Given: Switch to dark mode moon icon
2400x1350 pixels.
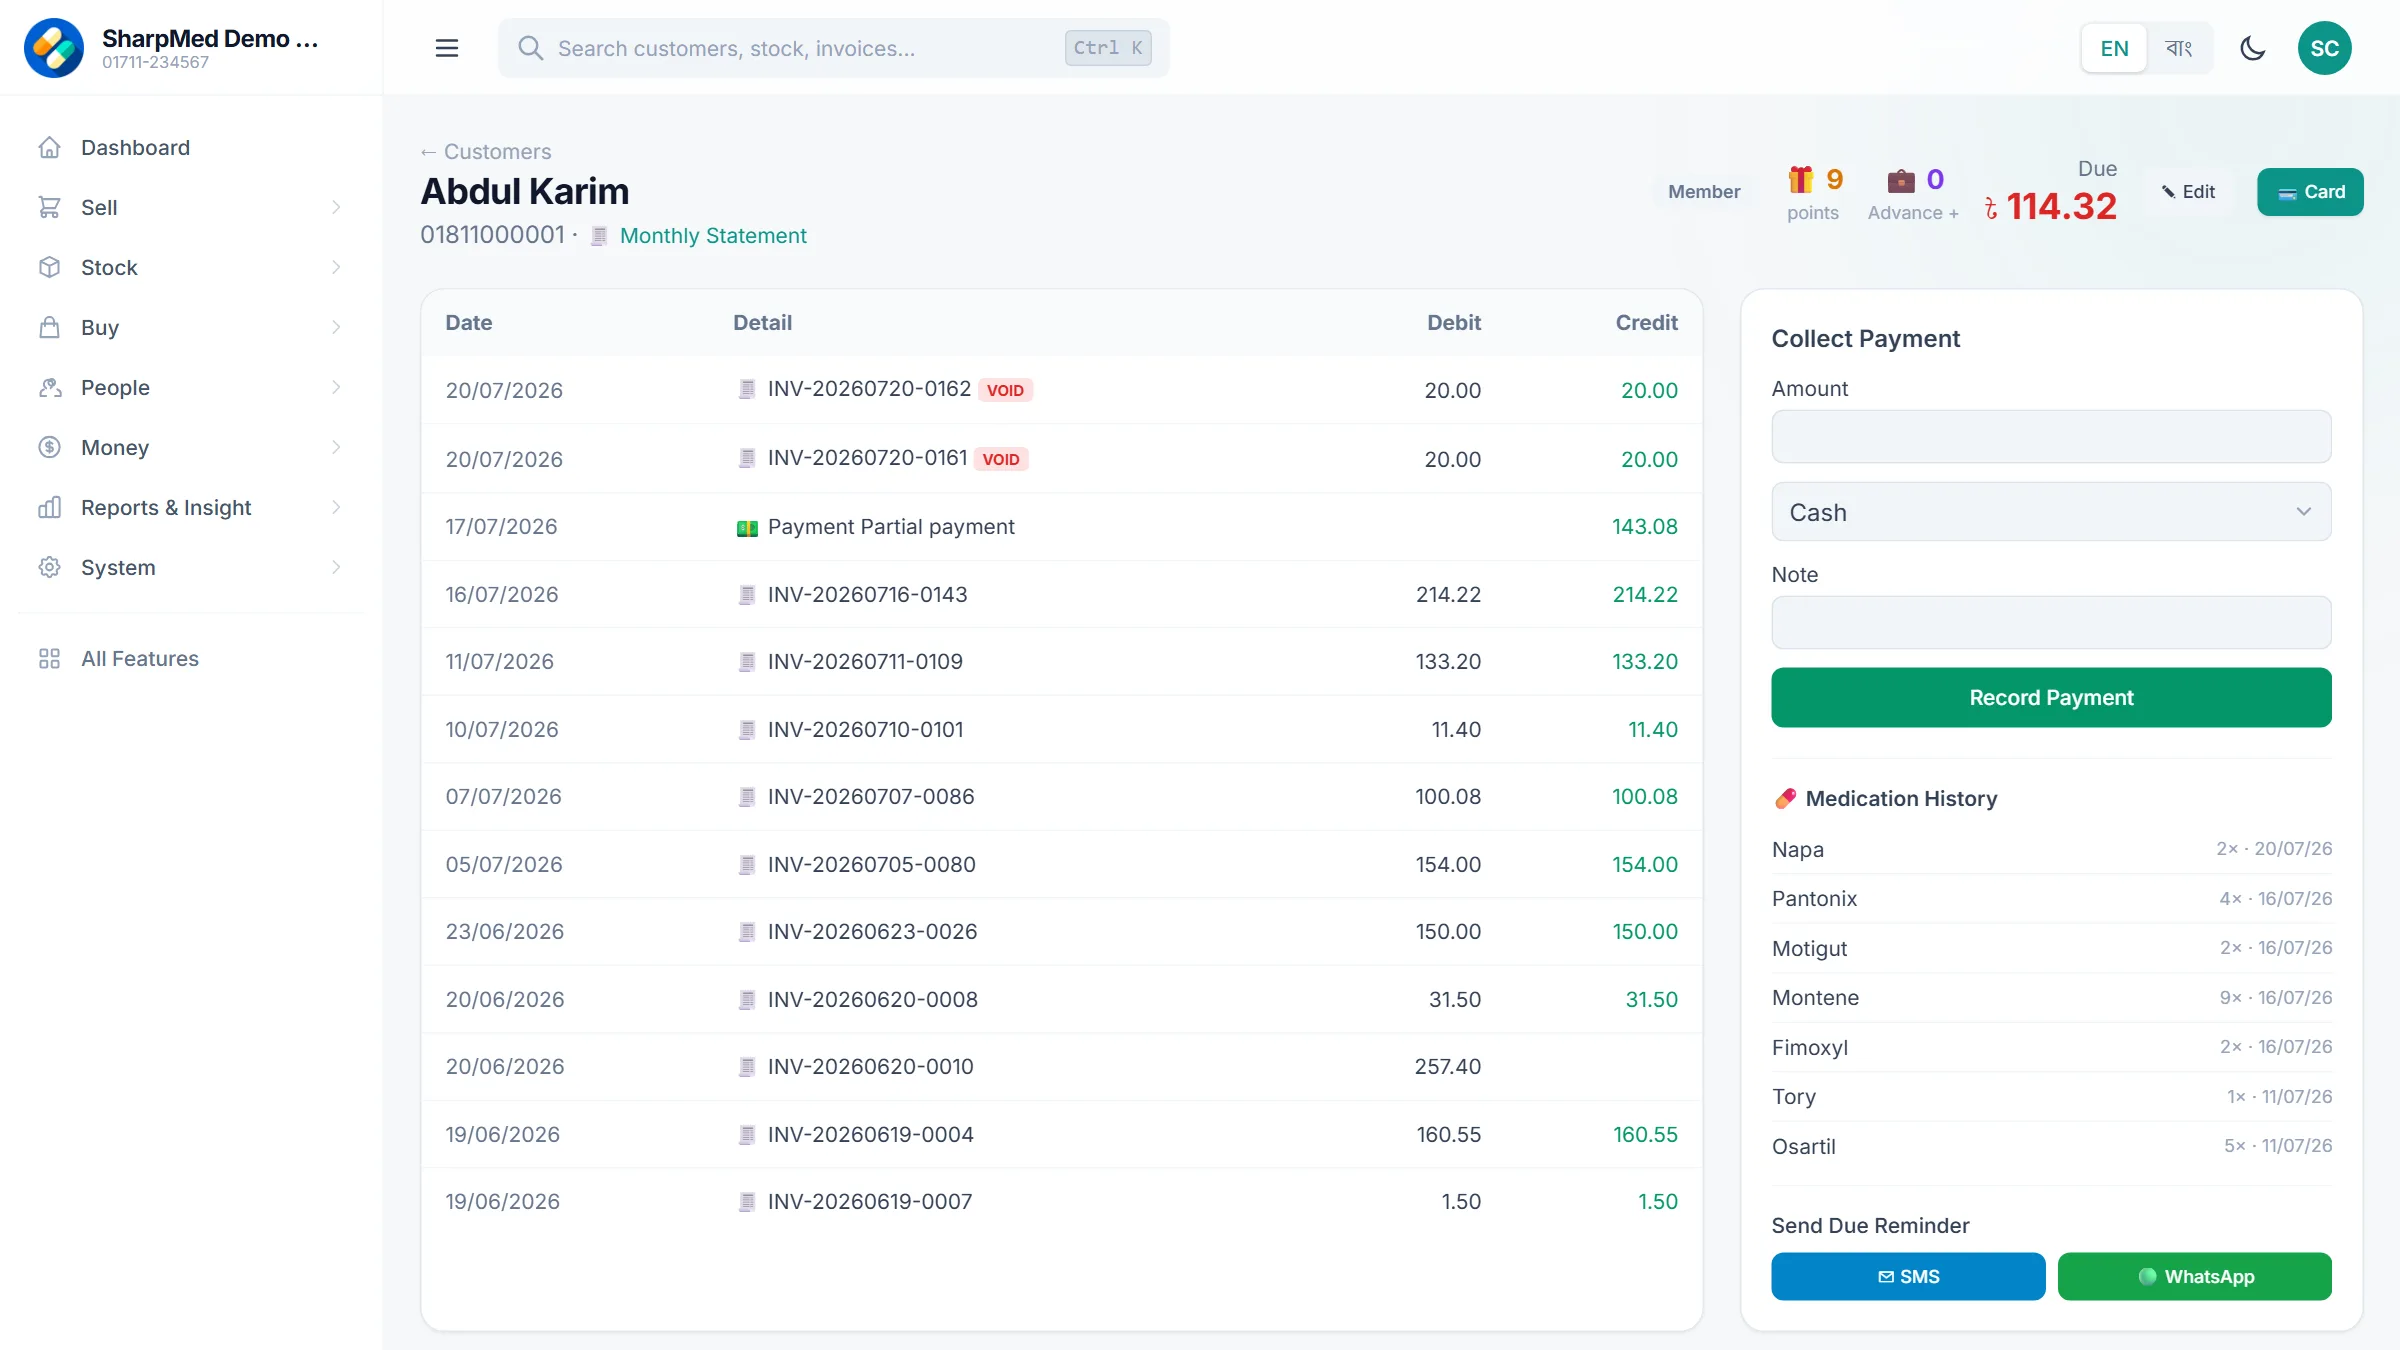Looking at the screenshot, I should pyautogui.click(x=2252, y=48).
